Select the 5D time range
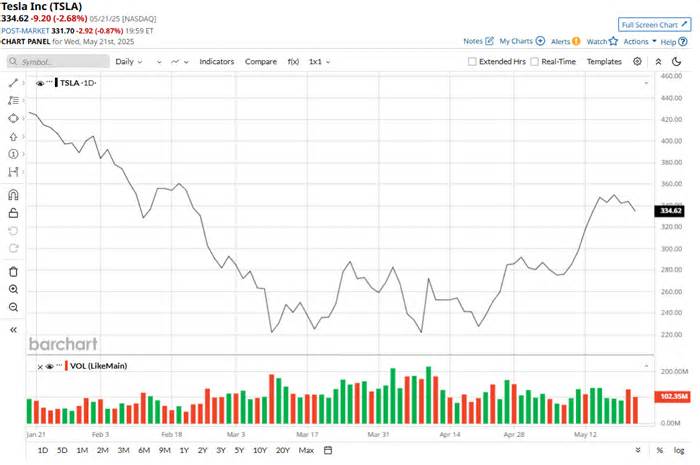Viewport: 700px width, 465px height. coord(62,450)
